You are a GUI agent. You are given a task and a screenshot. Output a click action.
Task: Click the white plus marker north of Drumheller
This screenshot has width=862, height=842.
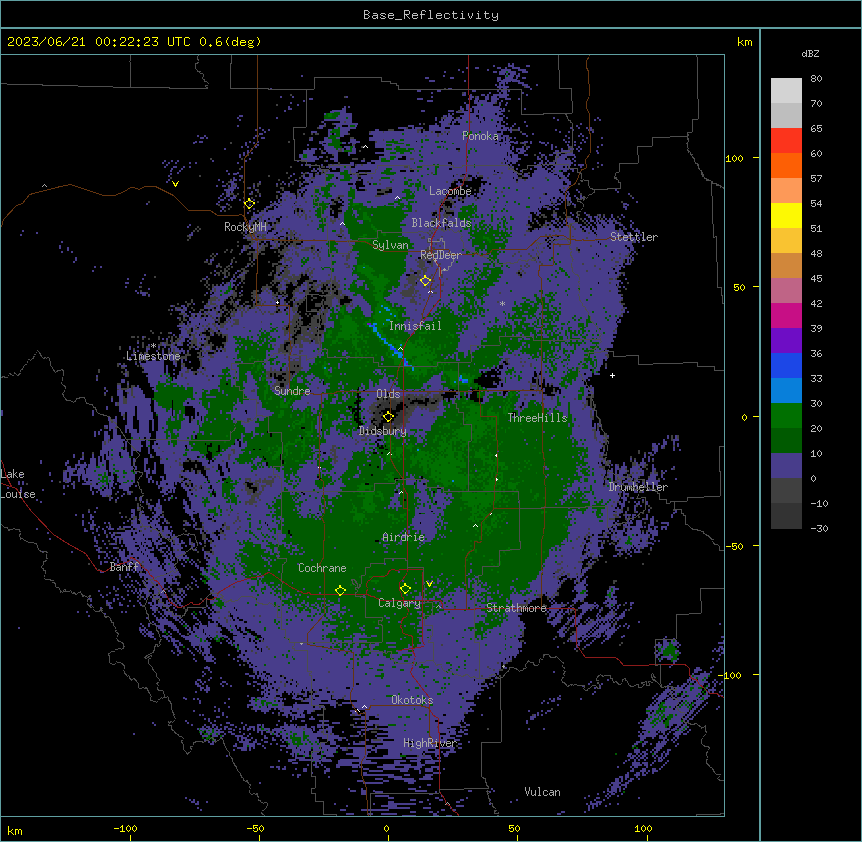click(612, 375)
